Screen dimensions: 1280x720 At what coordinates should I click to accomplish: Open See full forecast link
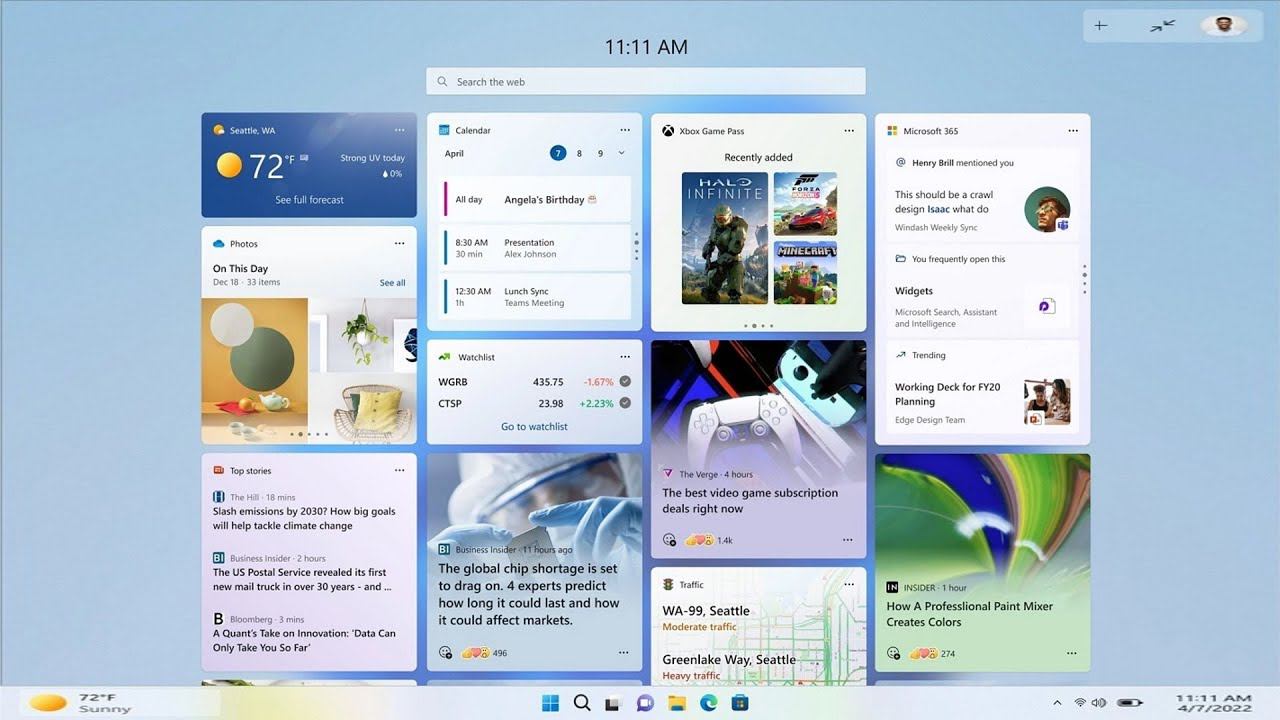[310, 200]
